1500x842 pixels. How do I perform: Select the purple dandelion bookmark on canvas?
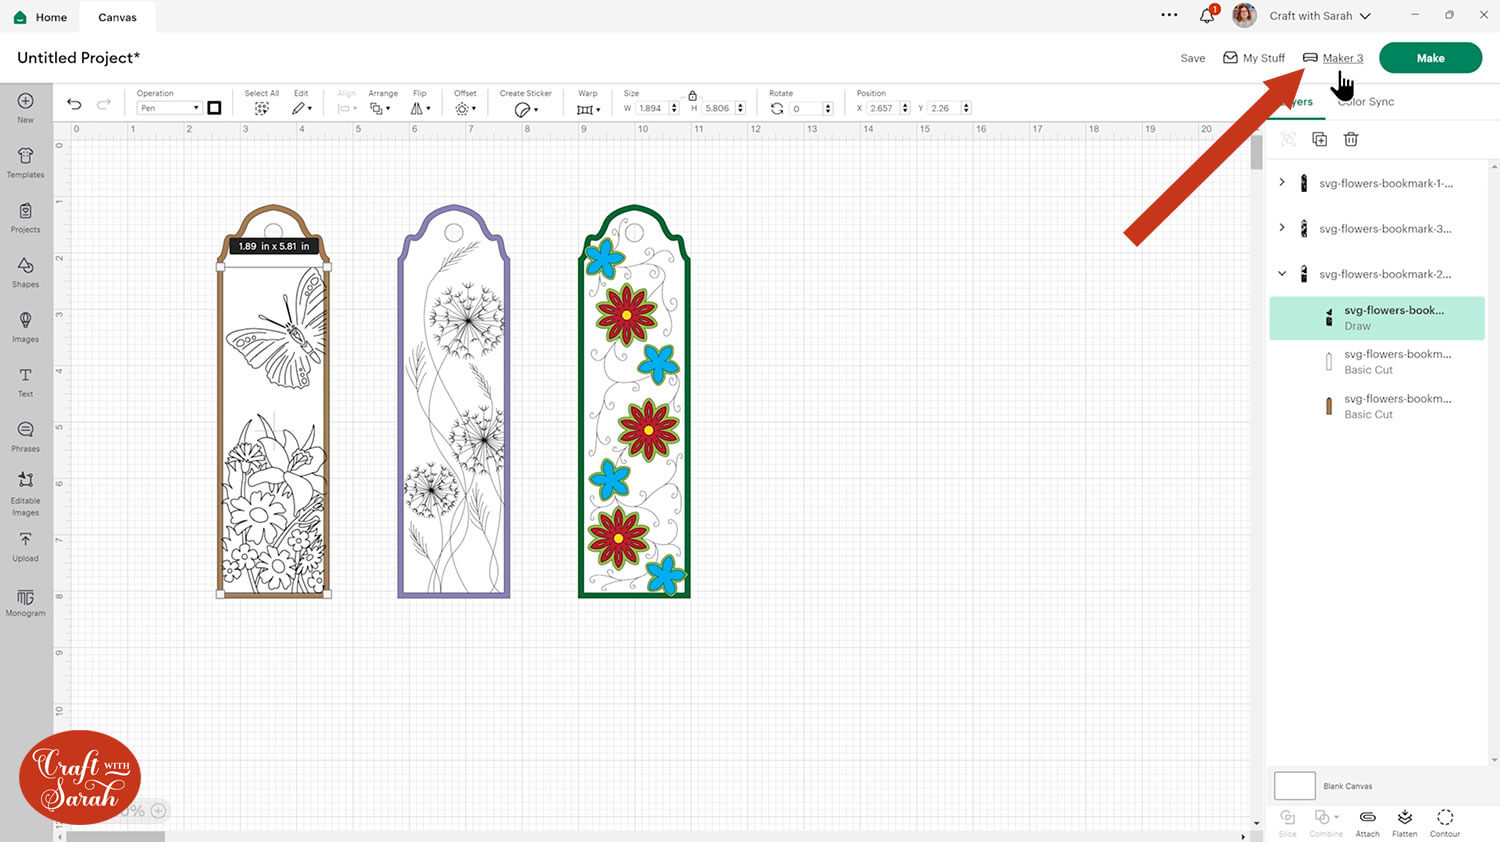(454, 401)
